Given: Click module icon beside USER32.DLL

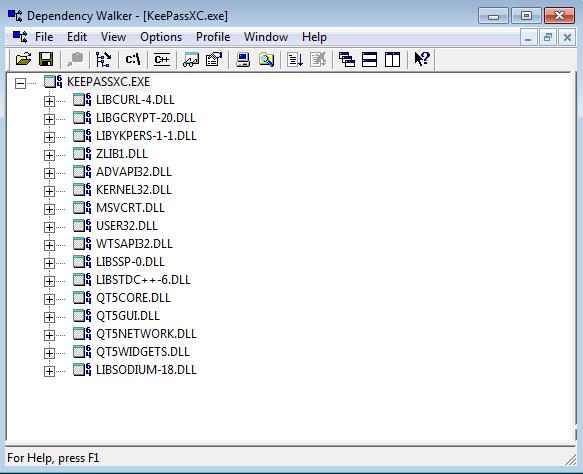Looking at the screenshot, I should click(x=82, y=226).
